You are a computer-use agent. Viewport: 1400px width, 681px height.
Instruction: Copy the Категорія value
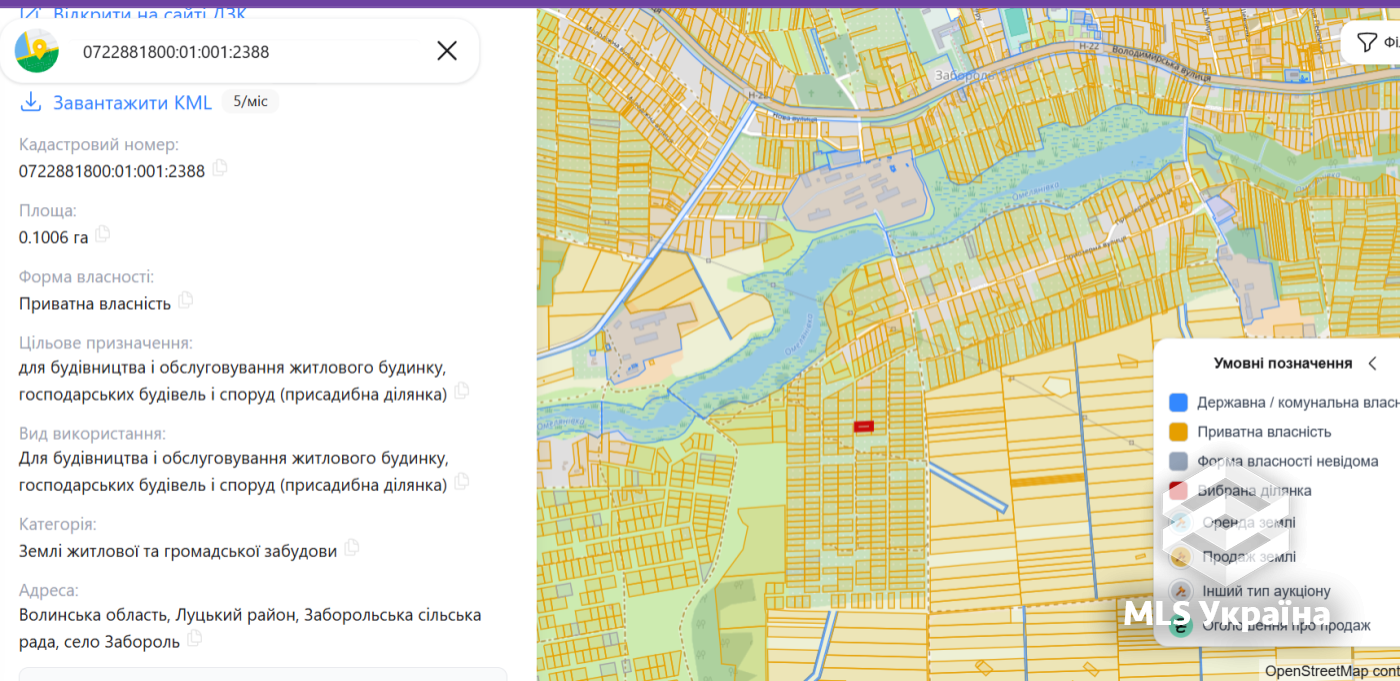[351, 548]
